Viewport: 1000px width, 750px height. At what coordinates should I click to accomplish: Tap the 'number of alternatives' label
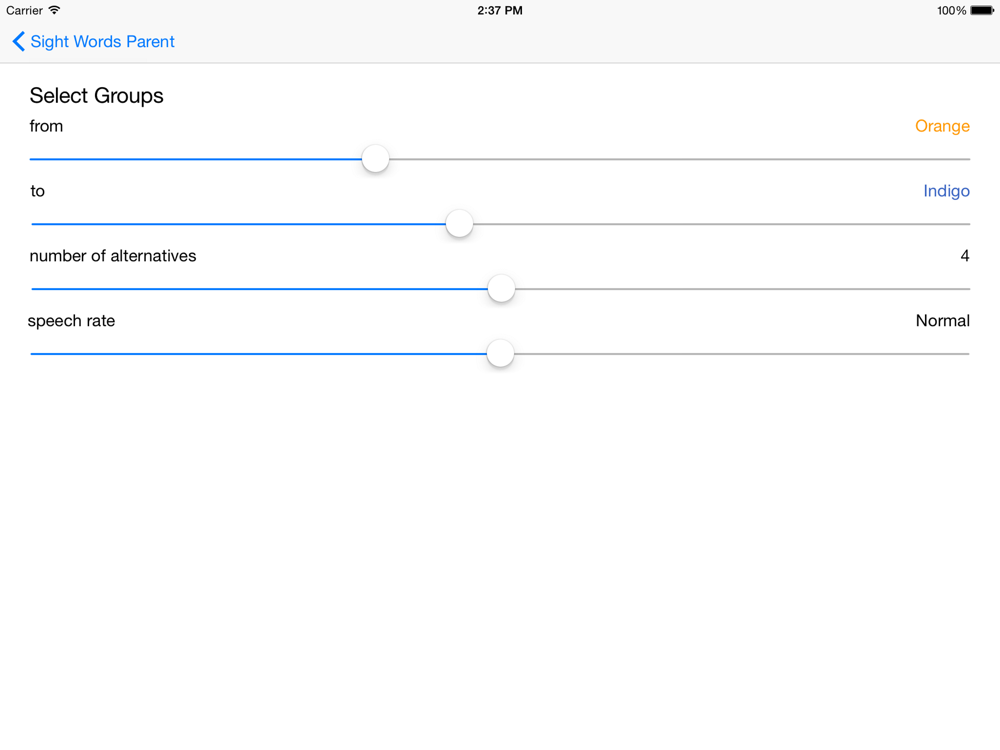pyautogui.click(x=113, y=256)
